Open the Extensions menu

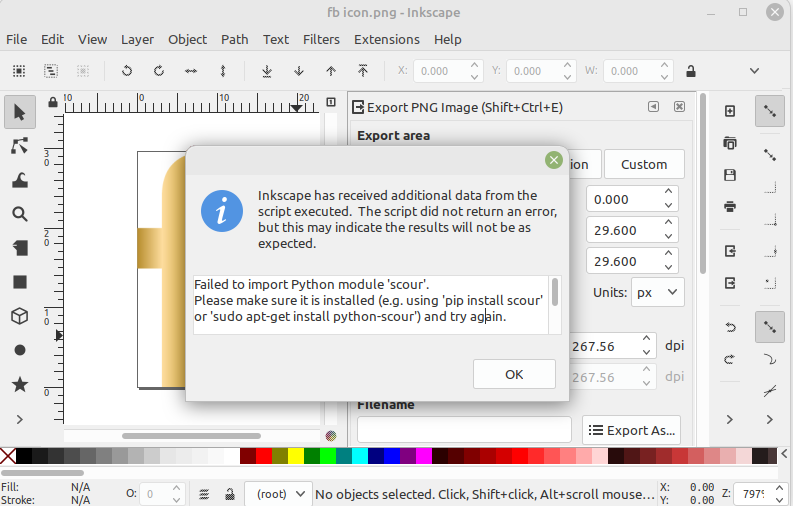point(387,39)
